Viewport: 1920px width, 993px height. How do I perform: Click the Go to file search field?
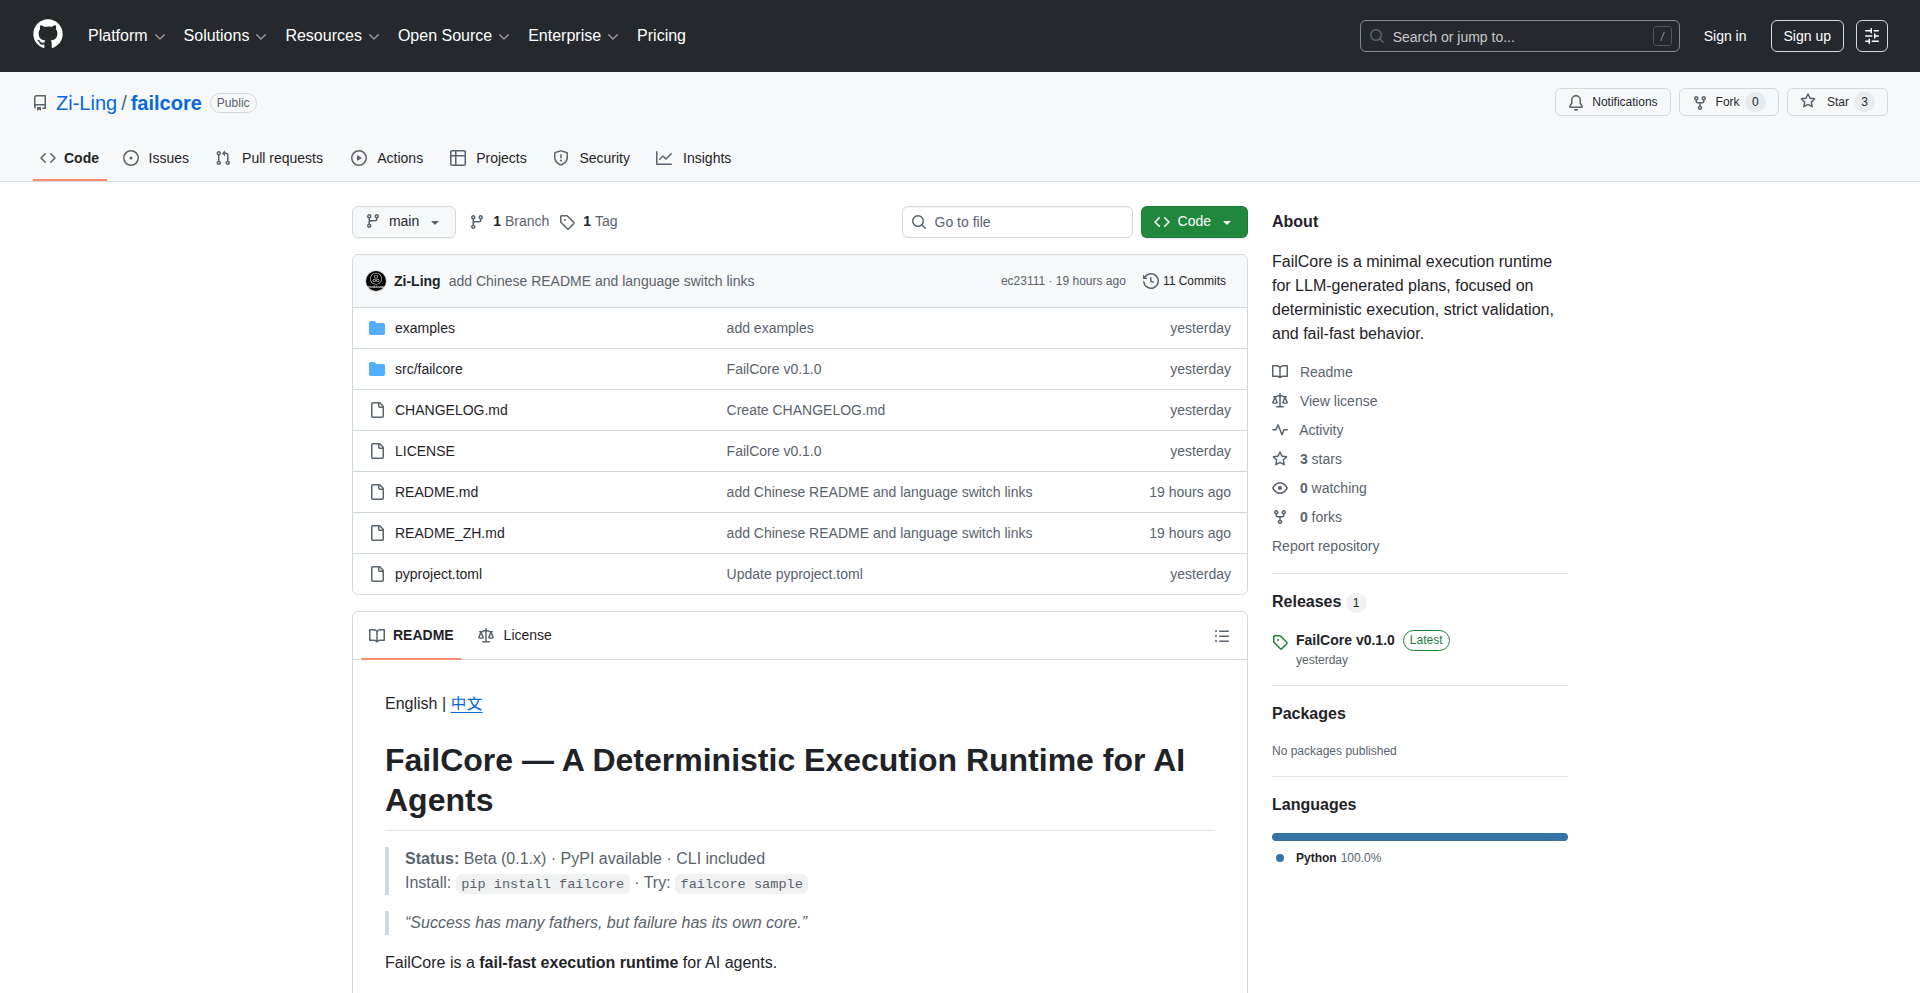1017,222
